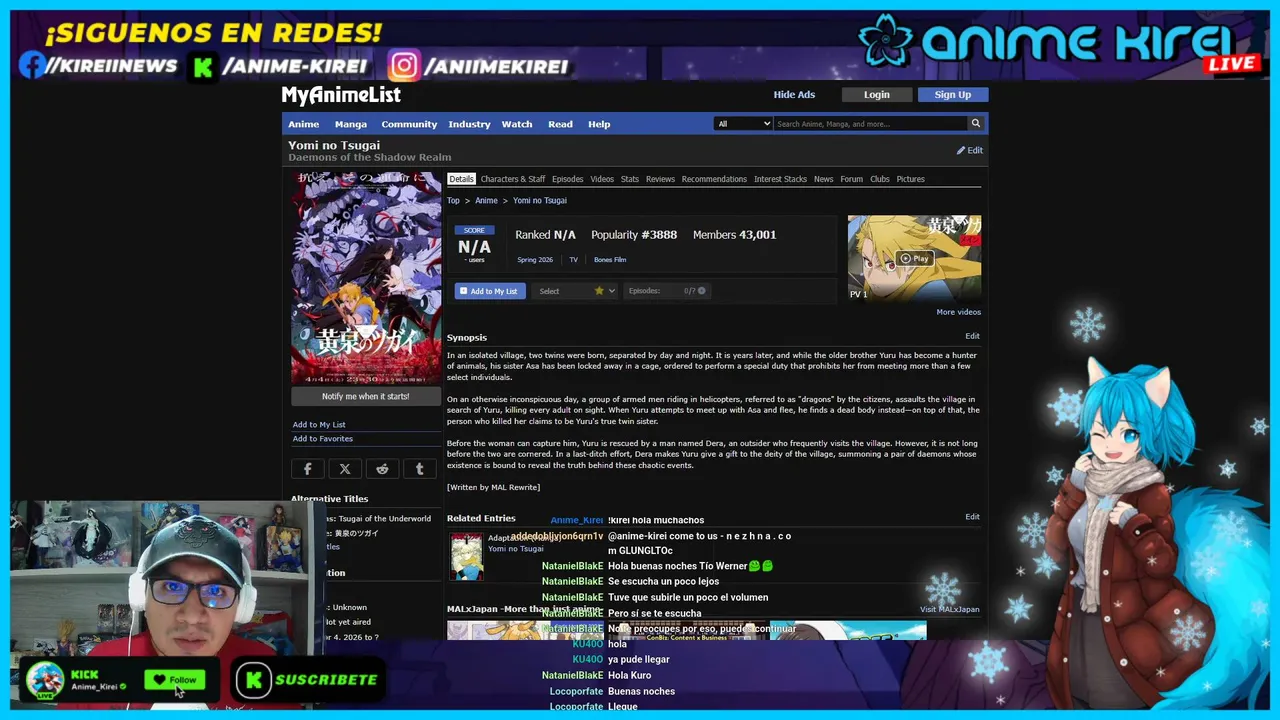This screenshot has height=720, width=1280.
Task: Select the Details tab
Action: (x=461, y=179)
